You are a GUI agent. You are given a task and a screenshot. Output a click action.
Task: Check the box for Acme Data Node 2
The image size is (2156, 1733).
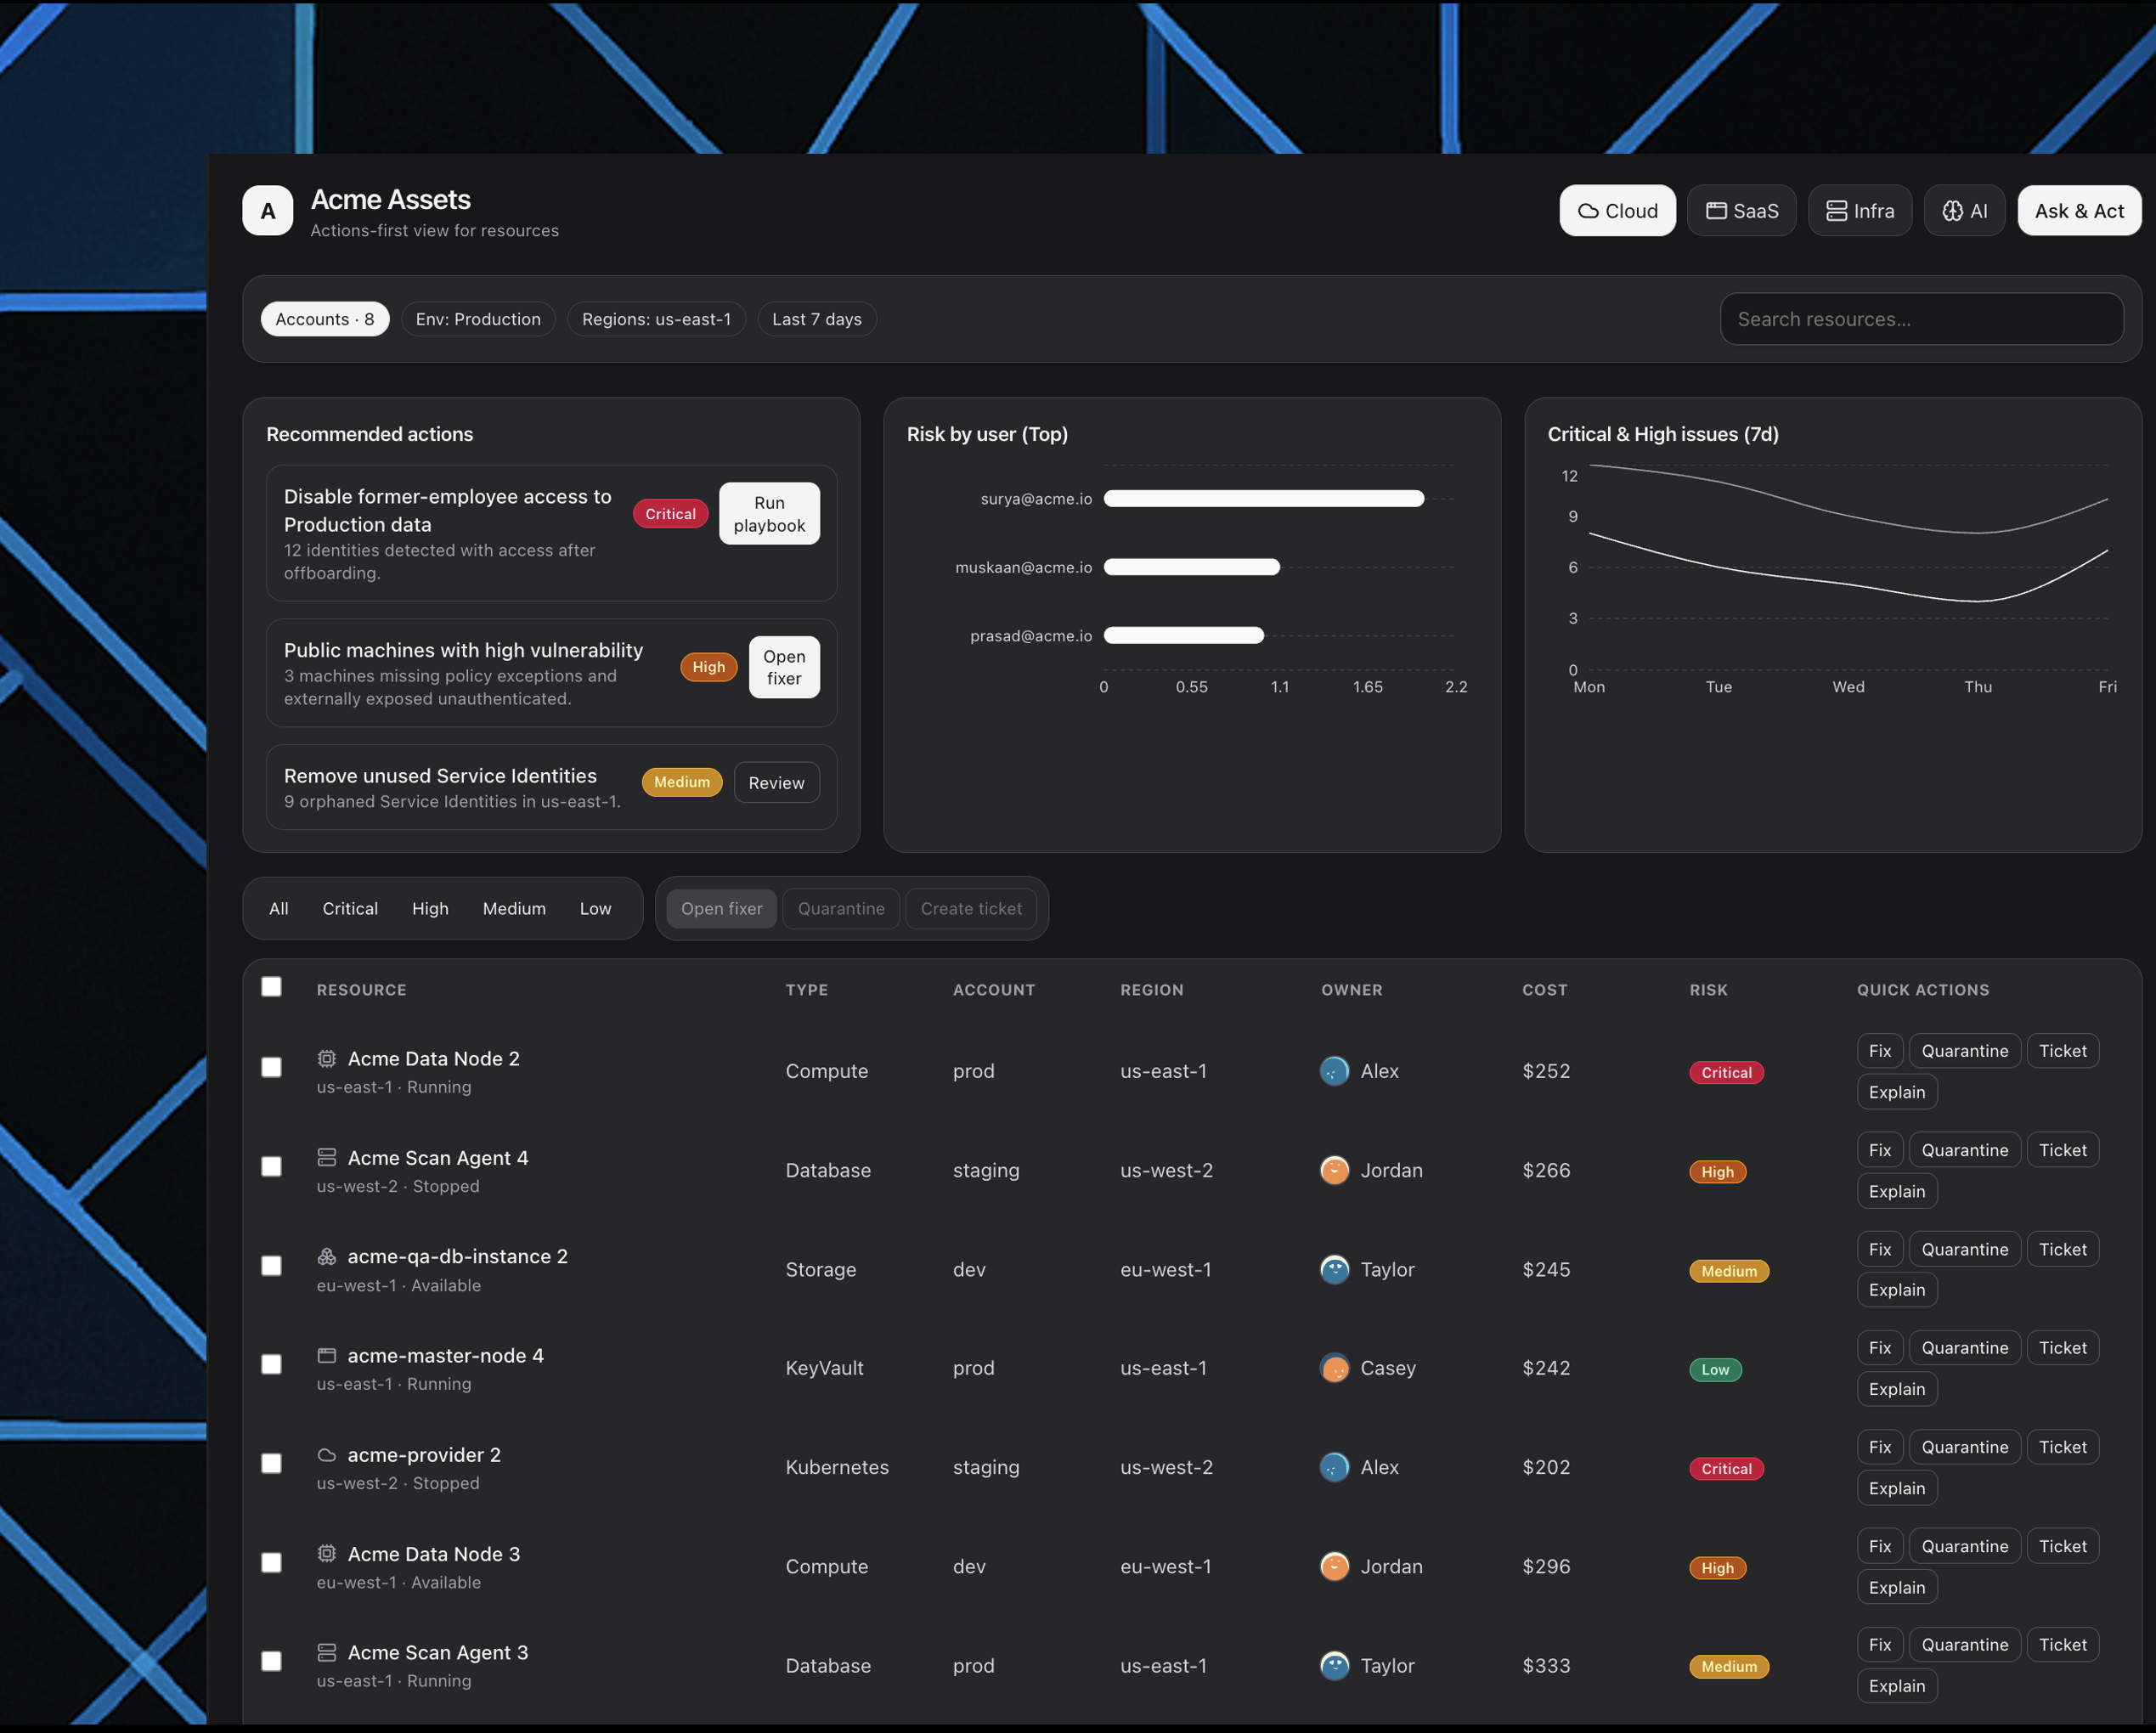point(271,1067)
